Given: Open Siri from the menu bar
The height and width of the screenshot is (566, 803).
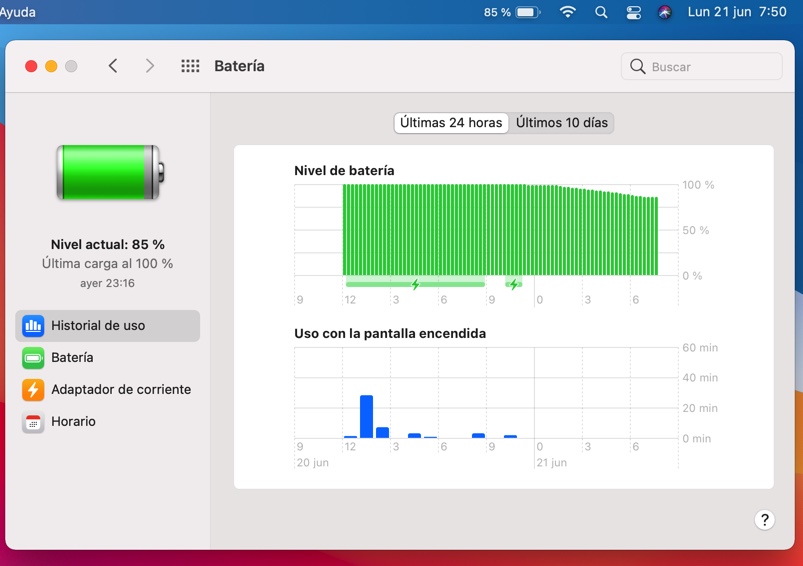Looking at the screenshot, I should [x=665, y=13].
